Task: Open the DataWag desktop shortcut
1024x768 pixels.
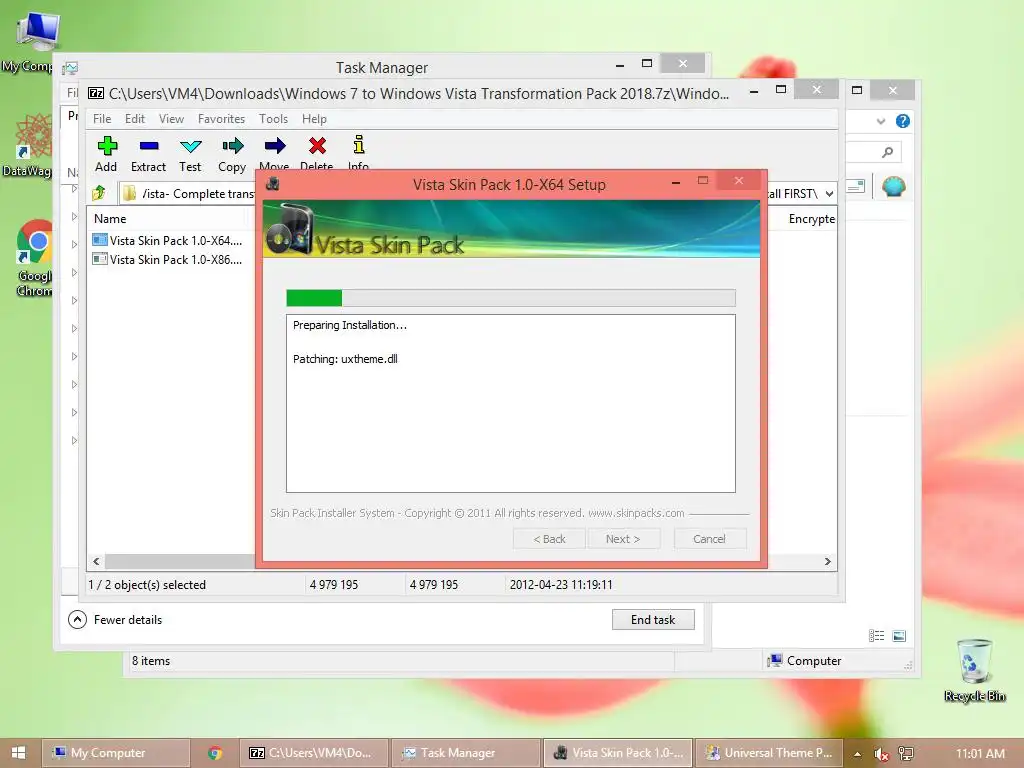Action: point(33,137)
